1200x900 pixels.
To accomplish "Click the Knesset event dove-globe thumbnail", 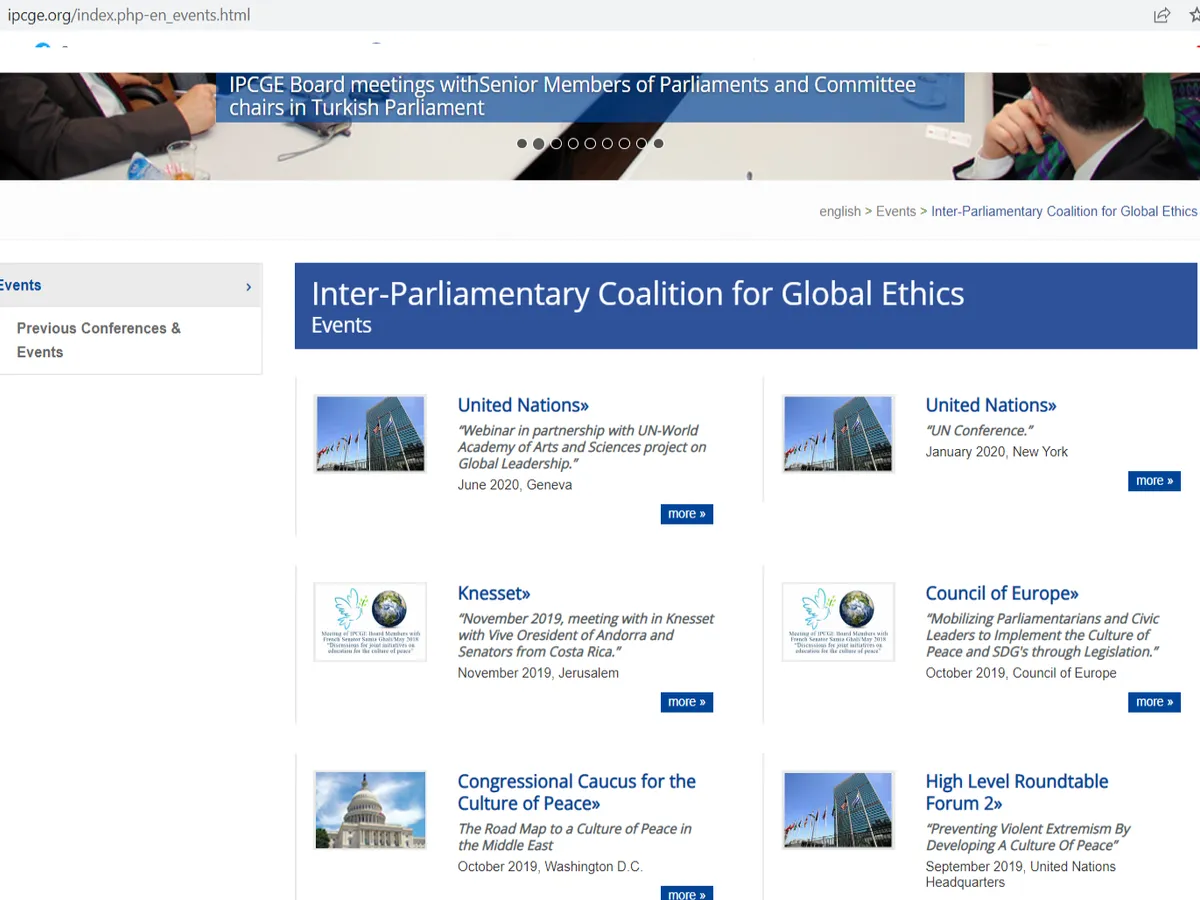I will coord(370,621).
